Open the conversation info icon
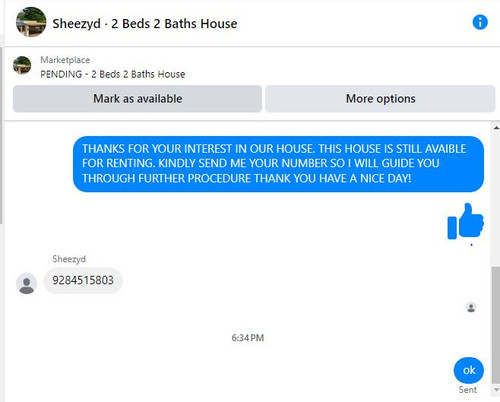Image resolution: width=500 pixels, height=402 pixels. point(480,22)
